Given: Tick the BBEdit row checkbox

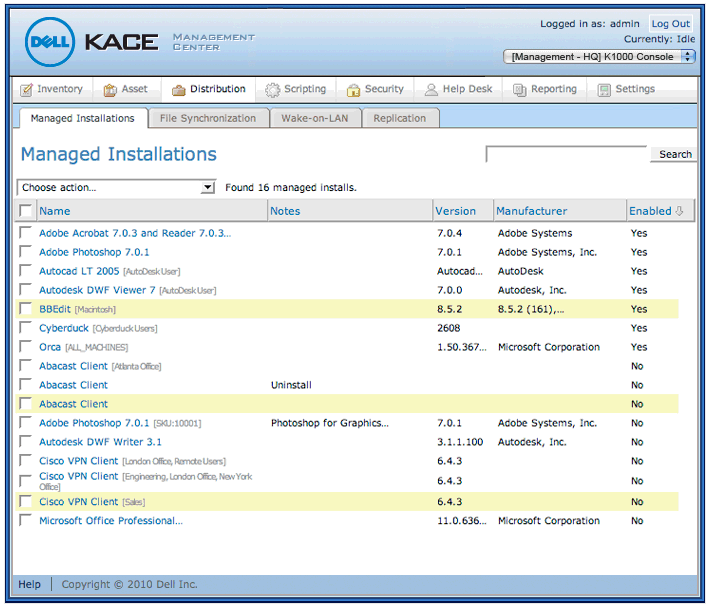Looking at the screenshot, I should pos(26,309).
